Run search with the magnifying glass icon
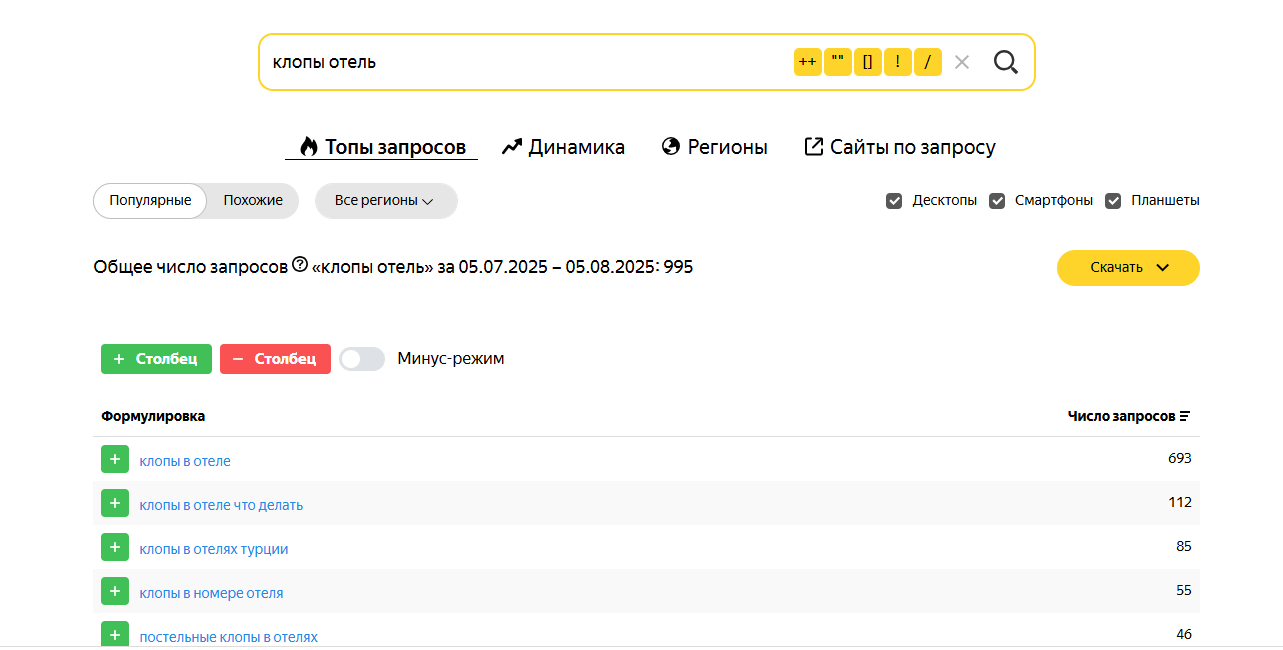 (x=1006, y=62)
